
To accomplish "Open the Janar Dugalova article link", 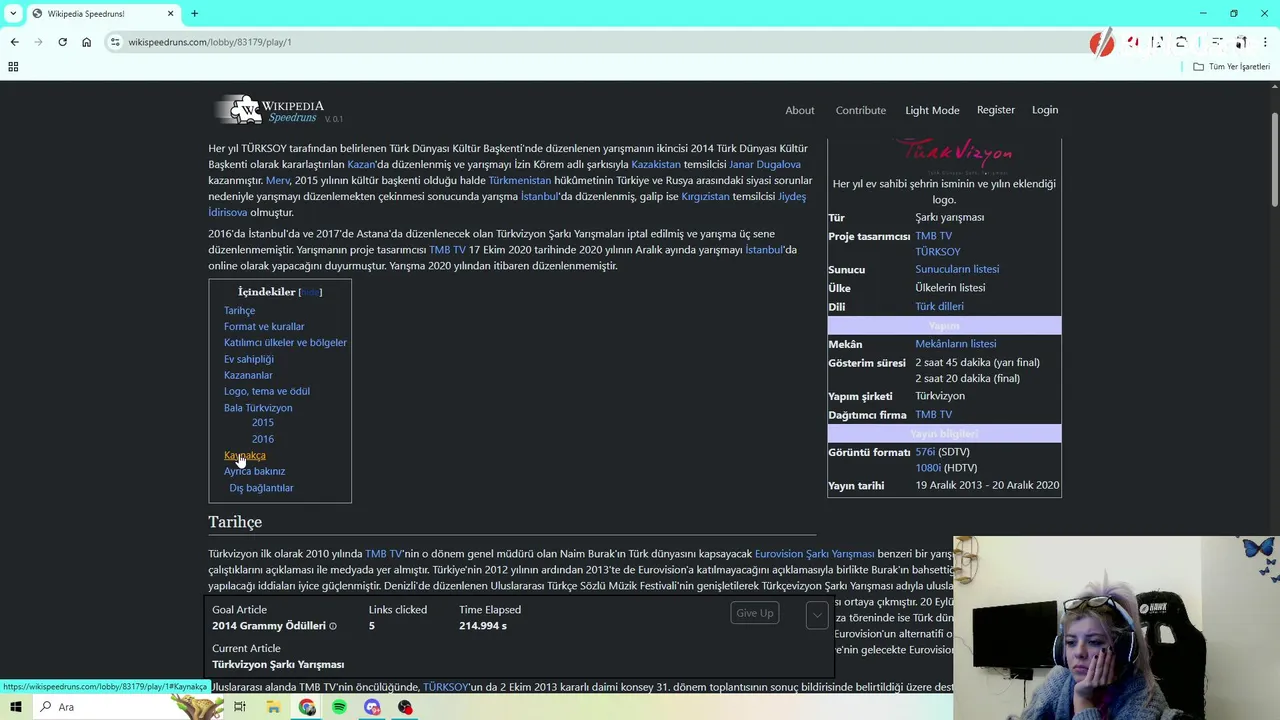I will [765, 164].
